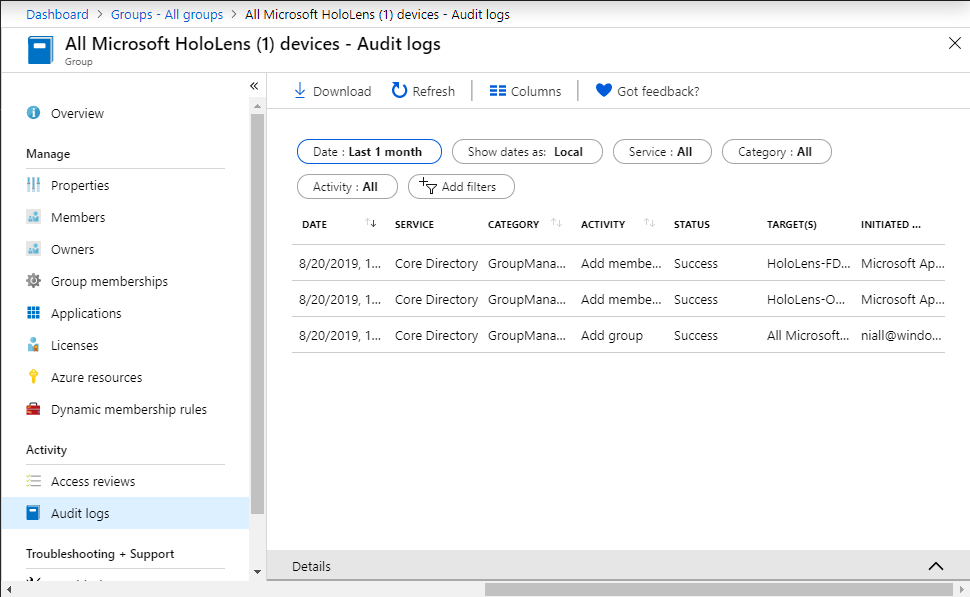This screenshot has width=970, height=597.
Task: Click the Refresh button label
Action: [434, 92]
